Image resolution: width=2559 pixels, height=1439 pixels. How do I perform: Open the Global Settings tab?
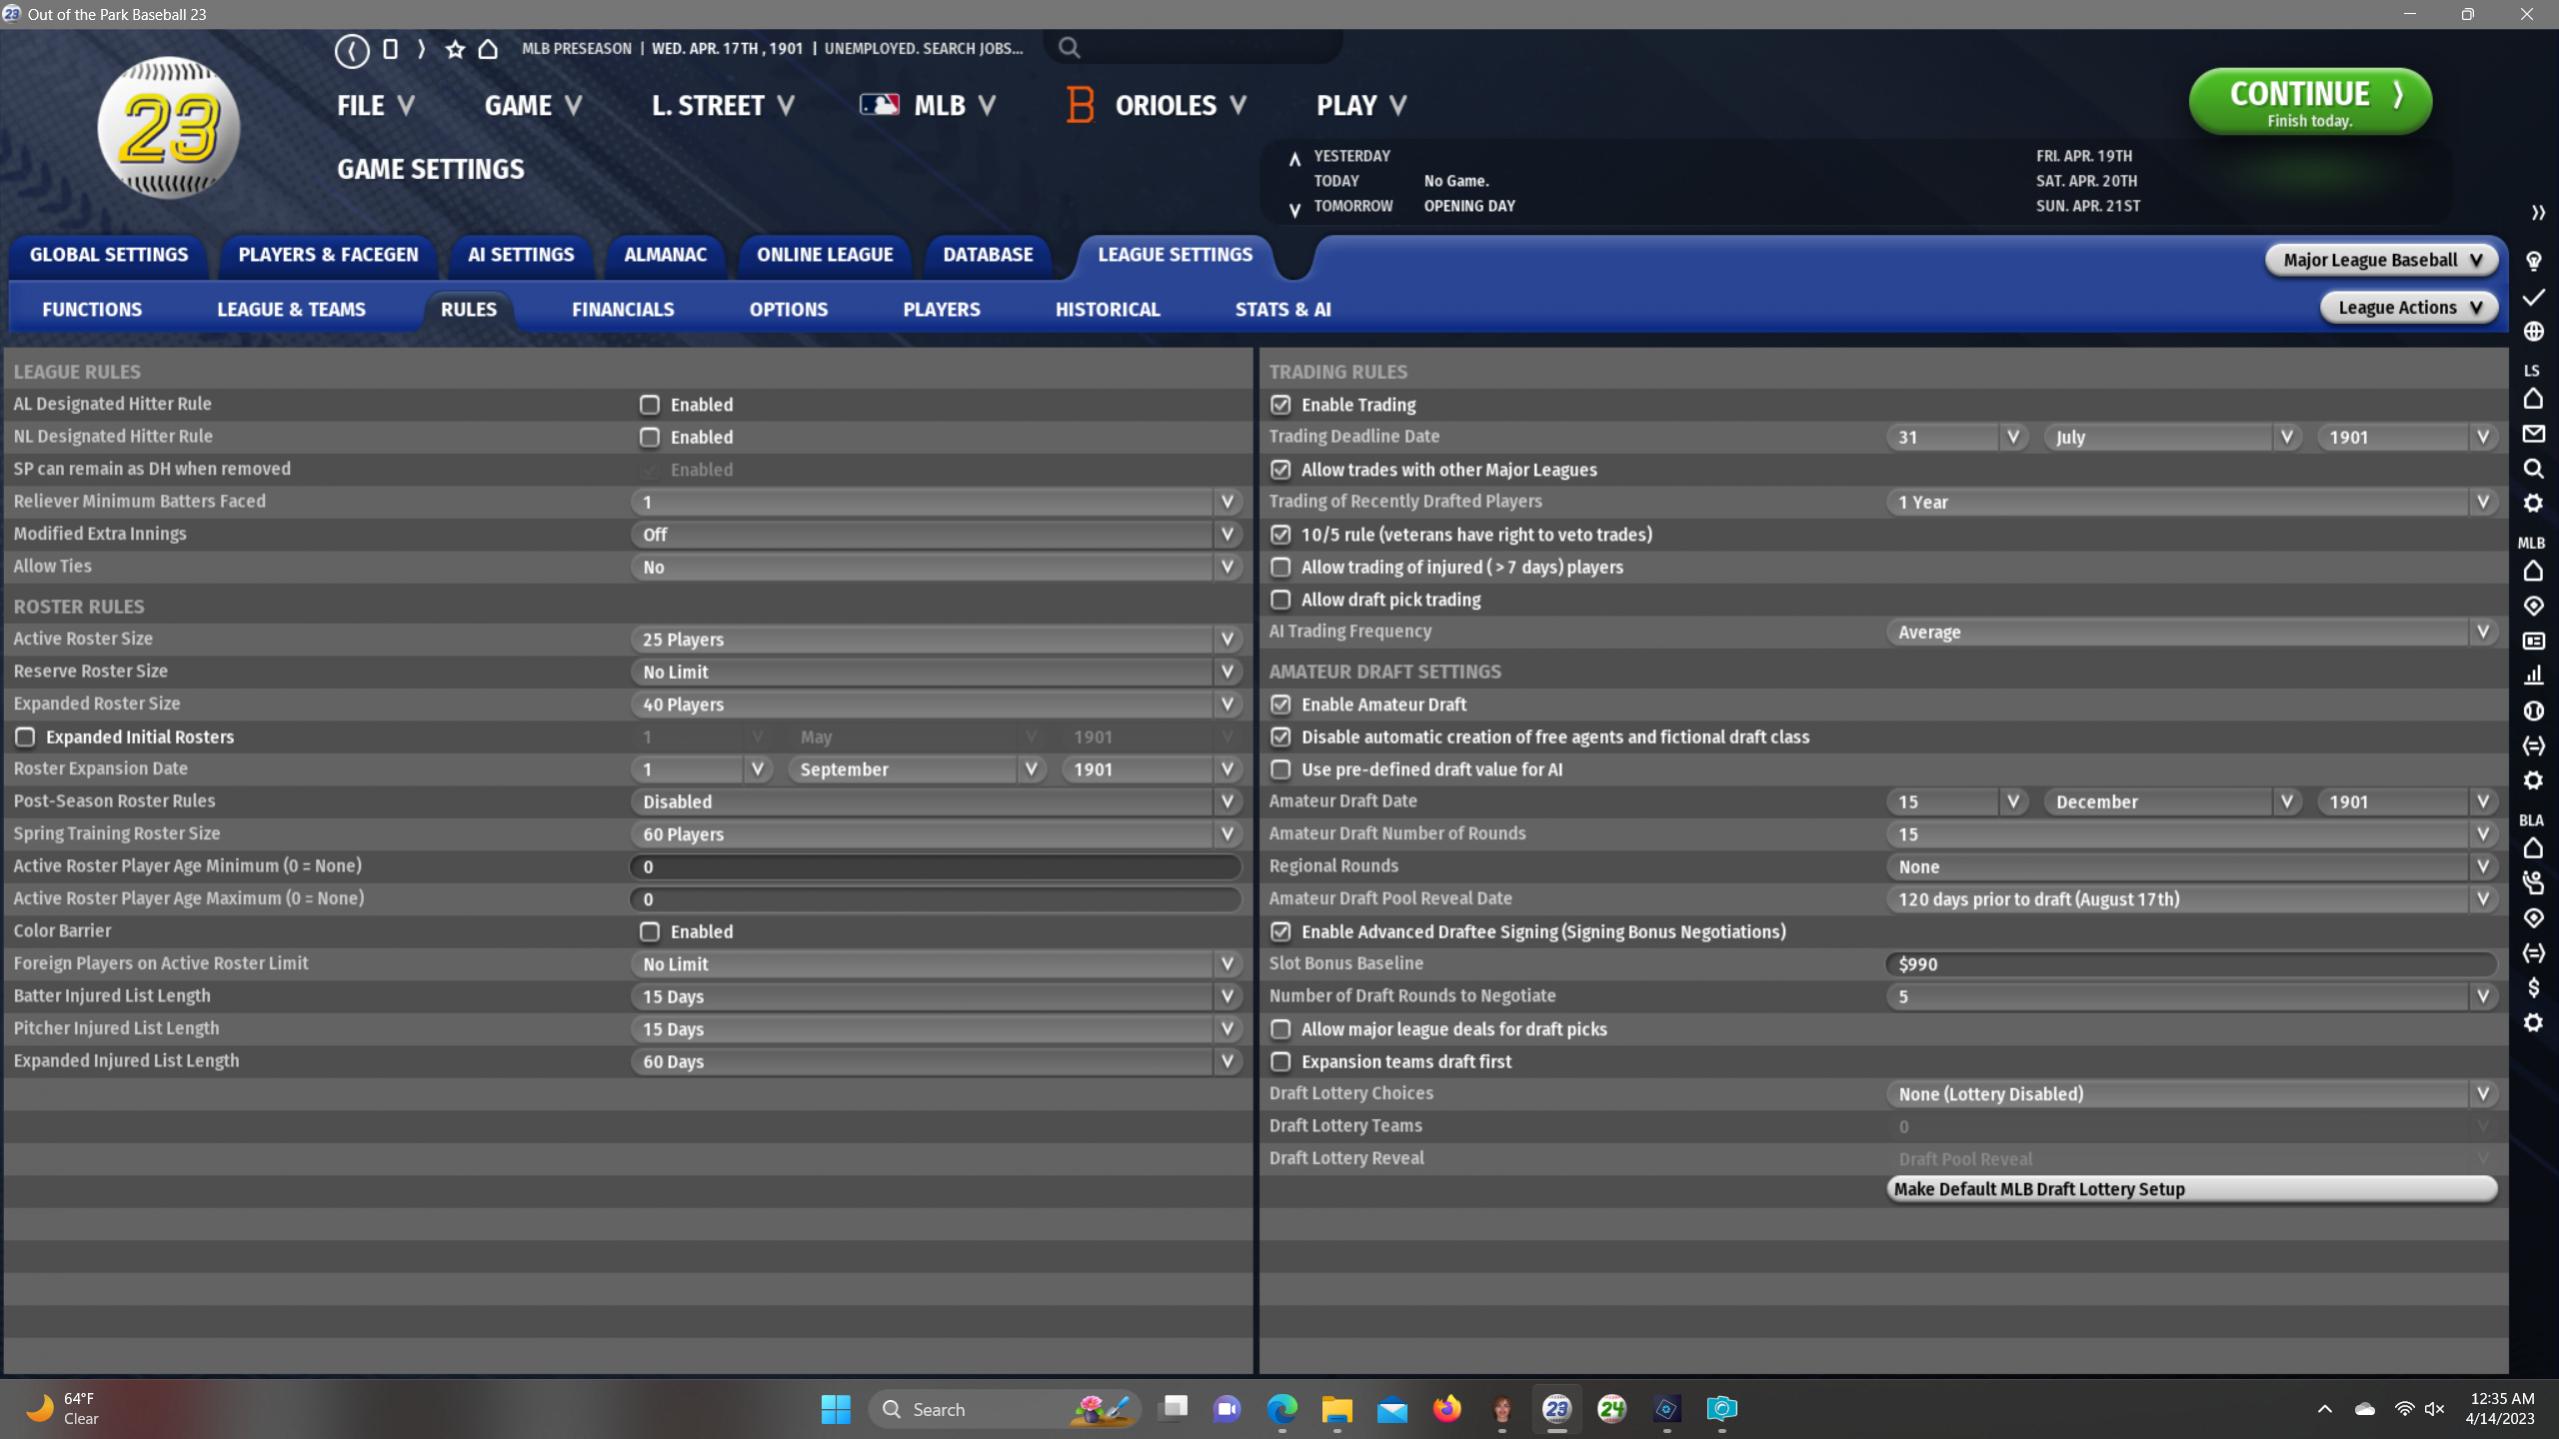pos(109,255)
